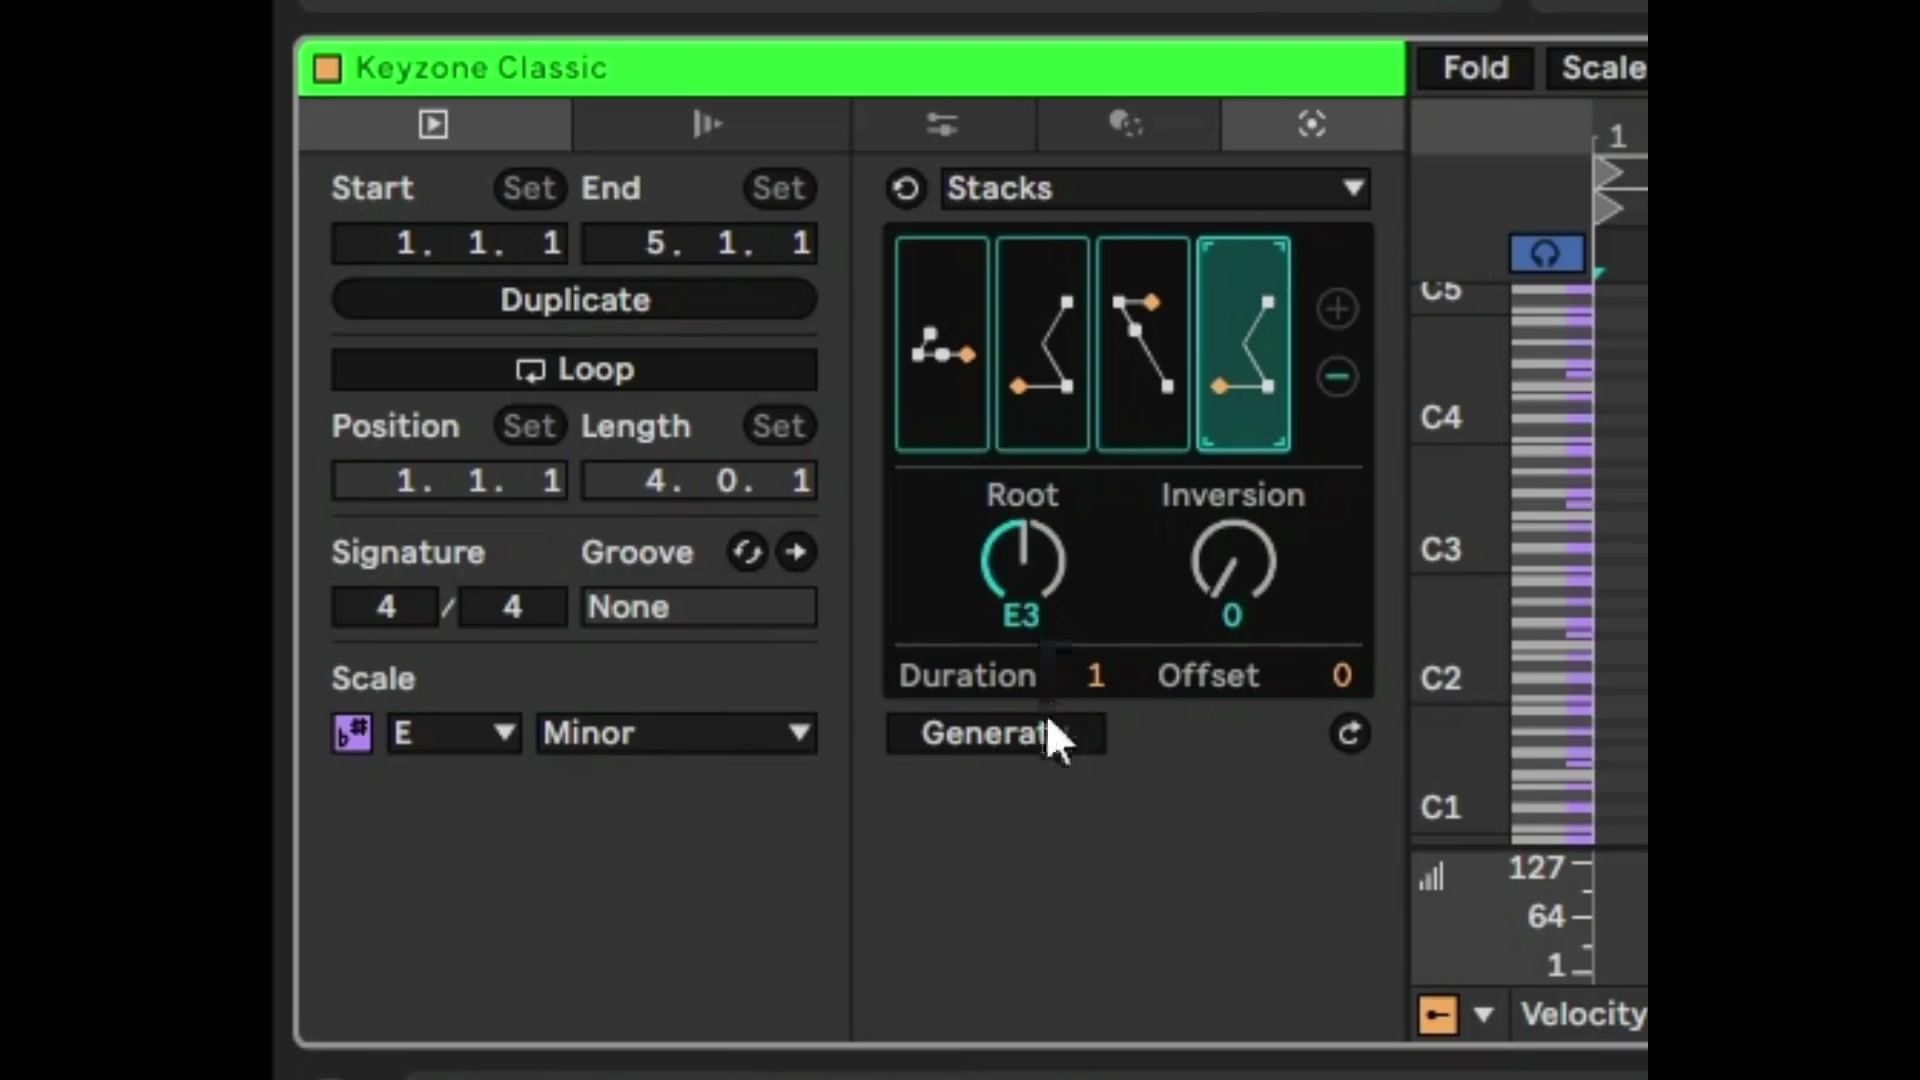Open the MIDI Generate tools tab

pos(1312,124)
